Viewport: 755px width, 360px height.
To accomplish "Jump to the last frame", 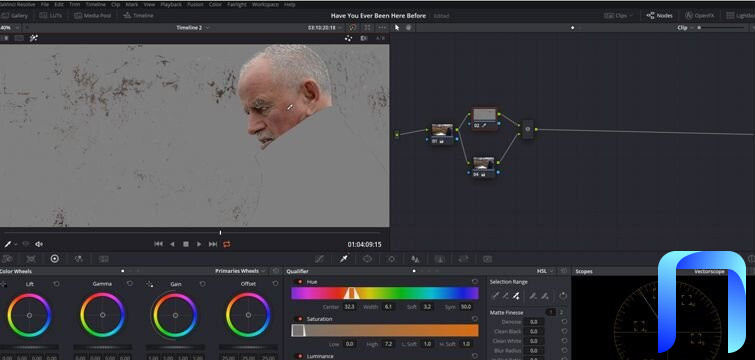I will tap(213, 244).
